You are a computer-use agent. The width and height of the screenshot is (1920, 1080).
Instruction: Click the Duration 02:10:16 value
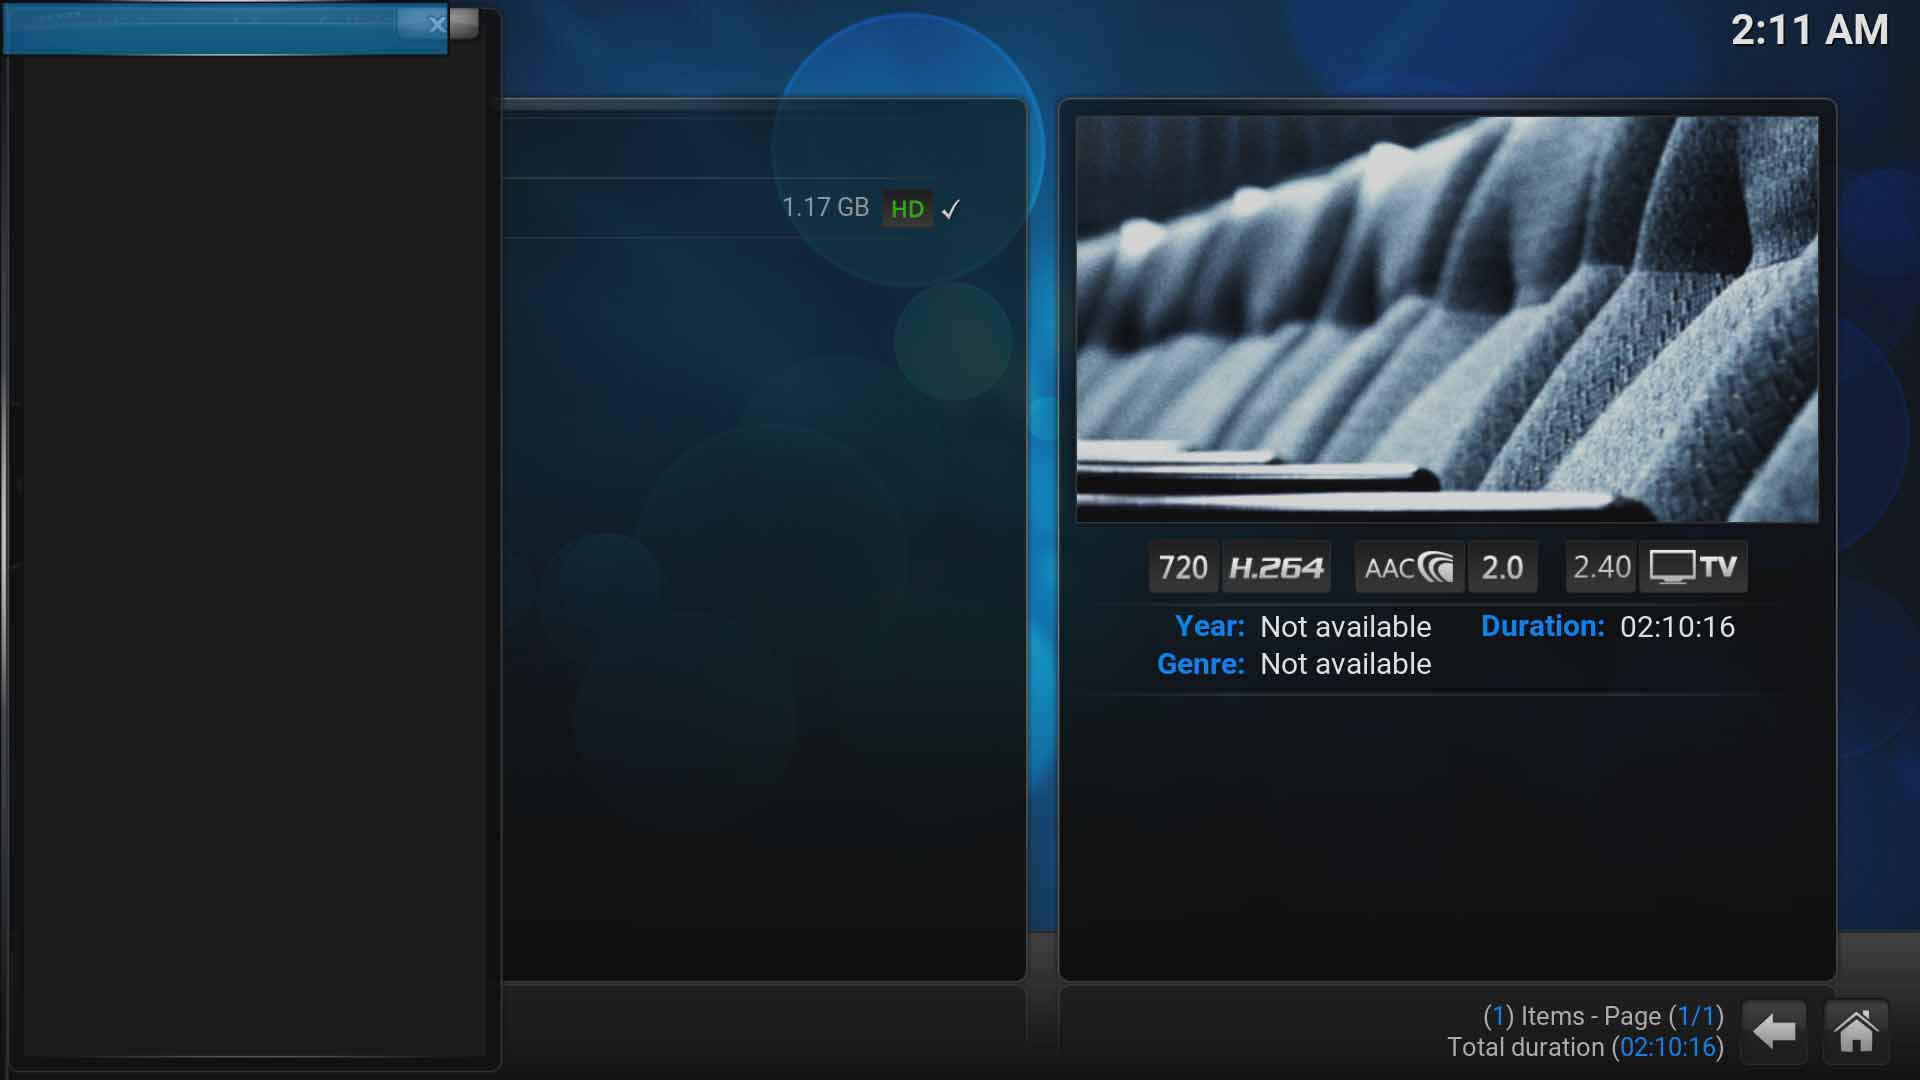(1677, 627)
